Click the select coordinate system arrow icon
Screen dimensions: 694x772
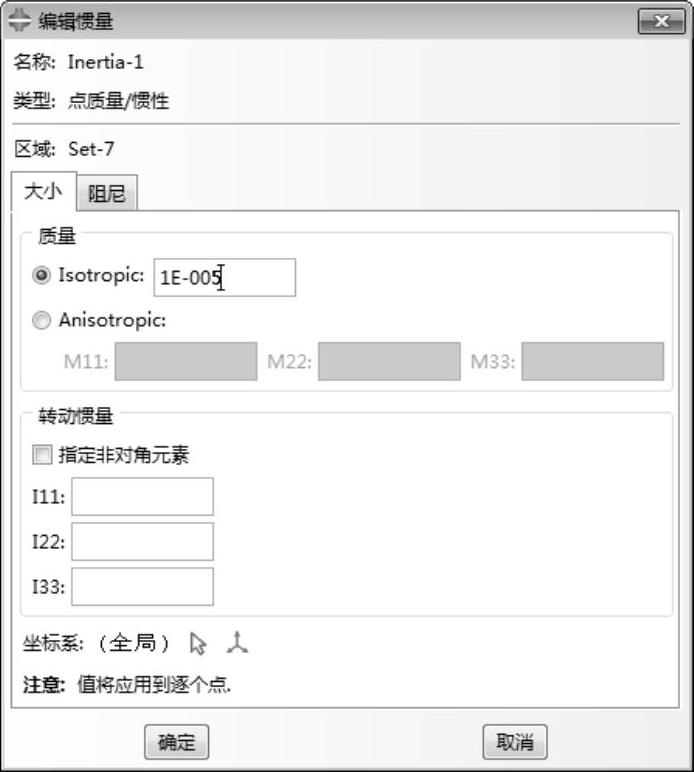pyautogui.click(x=198, y=643)
